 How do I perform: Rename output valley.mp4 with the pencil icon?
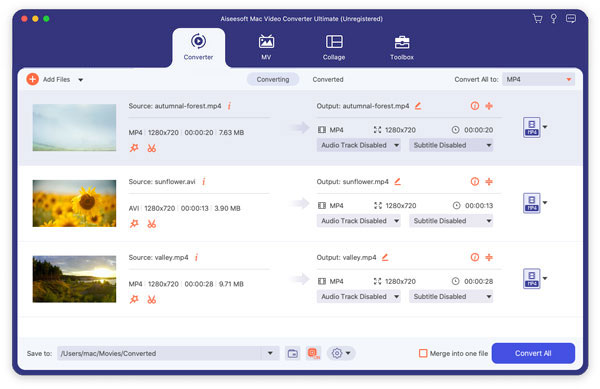tap(385, 257)
